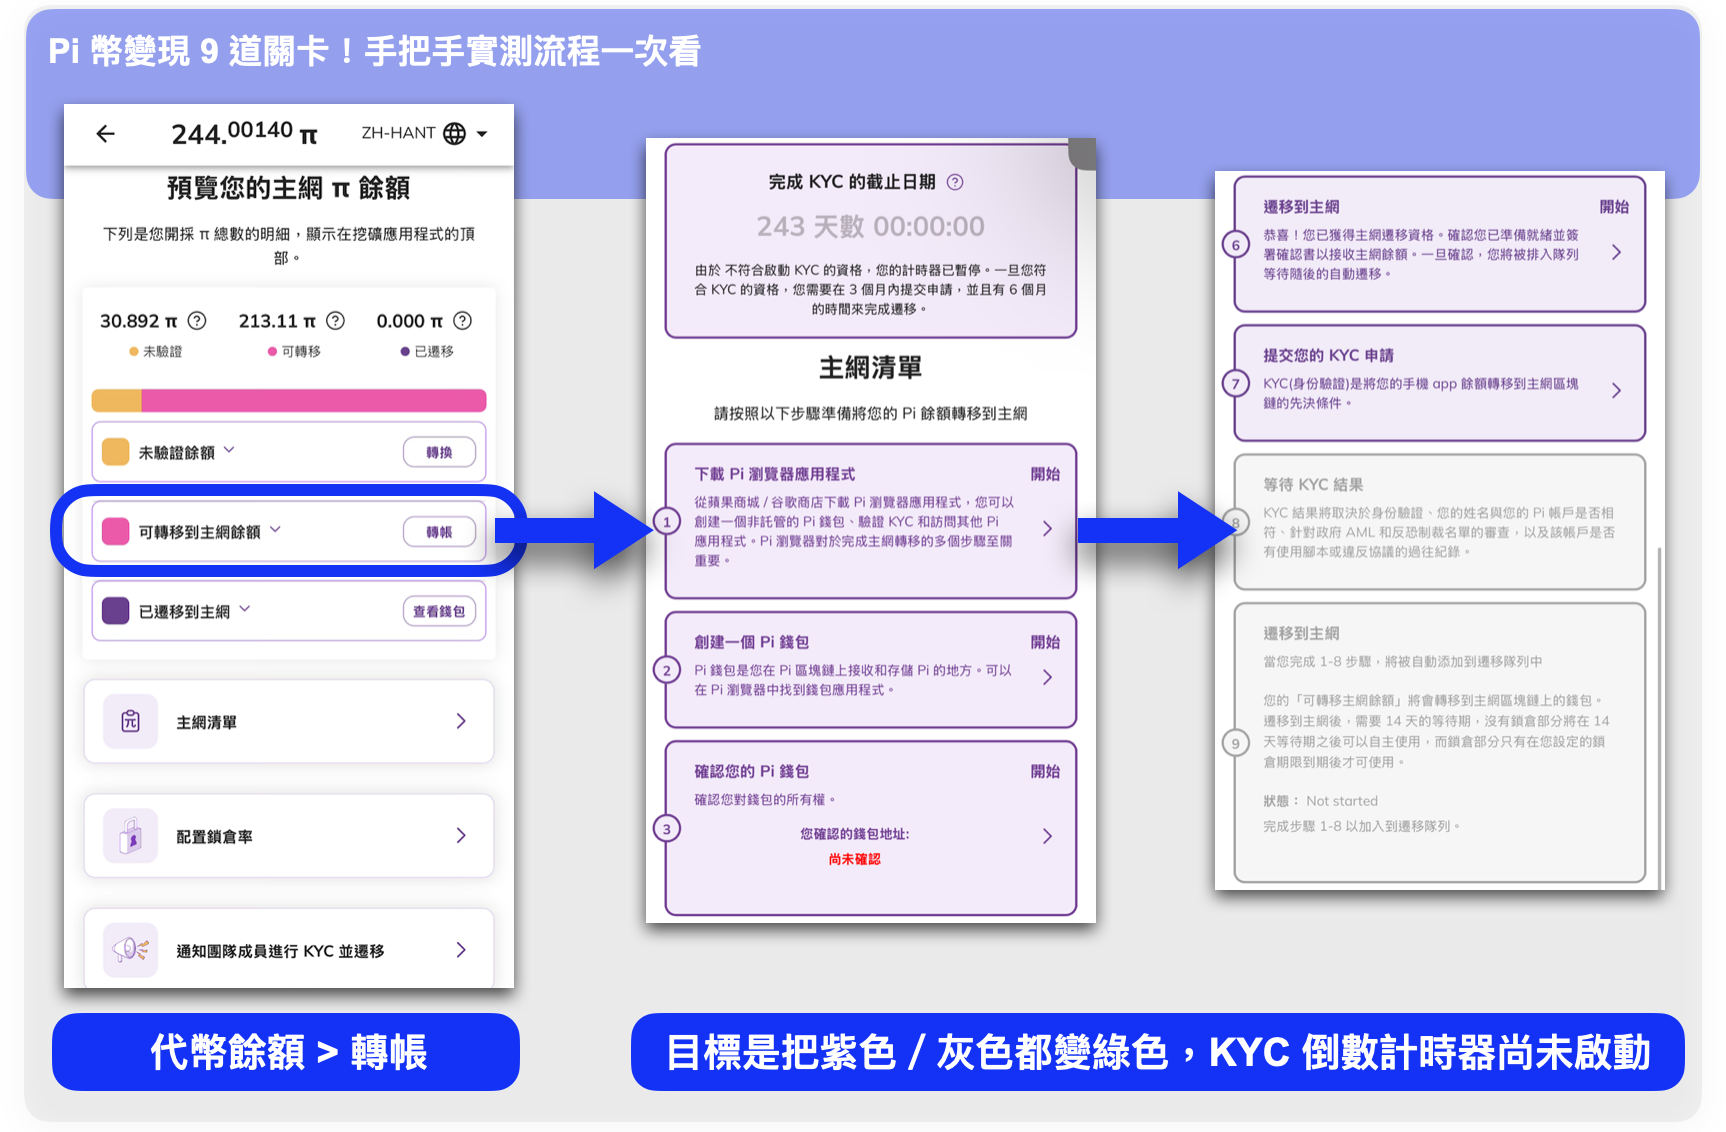Click step 2 circle for 創建一個 Pi 錢包

[667, 670]
